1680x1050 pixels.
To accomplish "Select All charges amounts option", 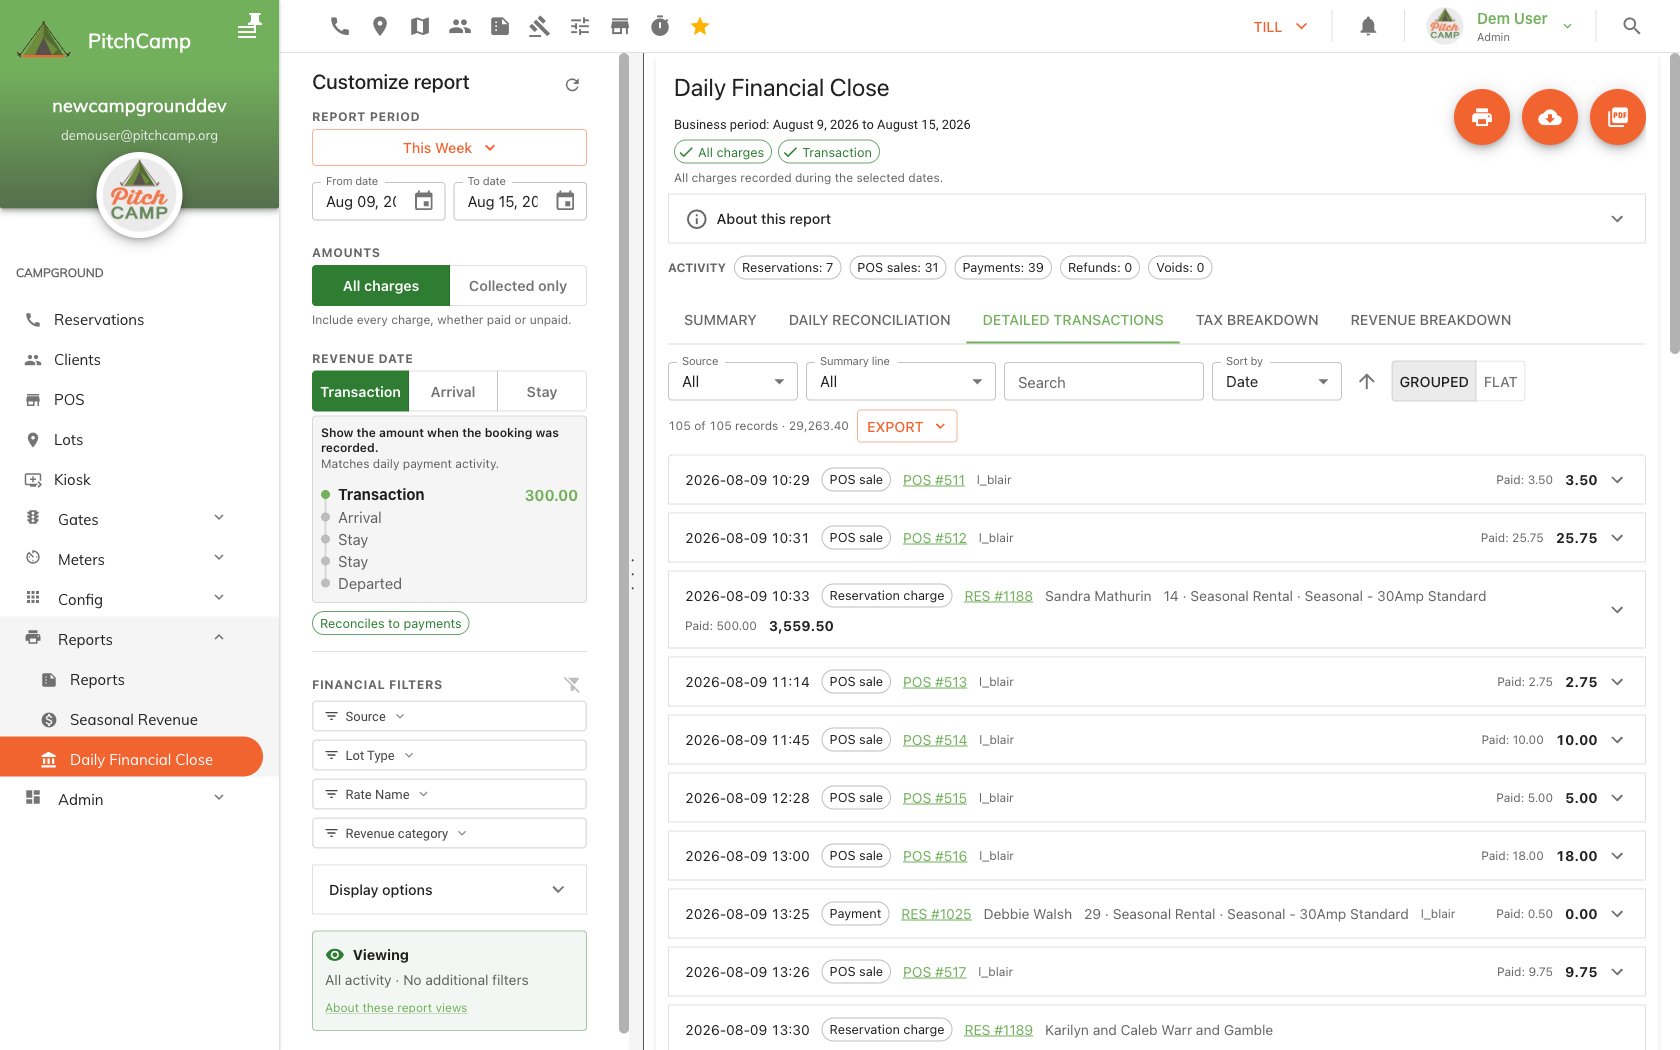I will pos(381,286).
